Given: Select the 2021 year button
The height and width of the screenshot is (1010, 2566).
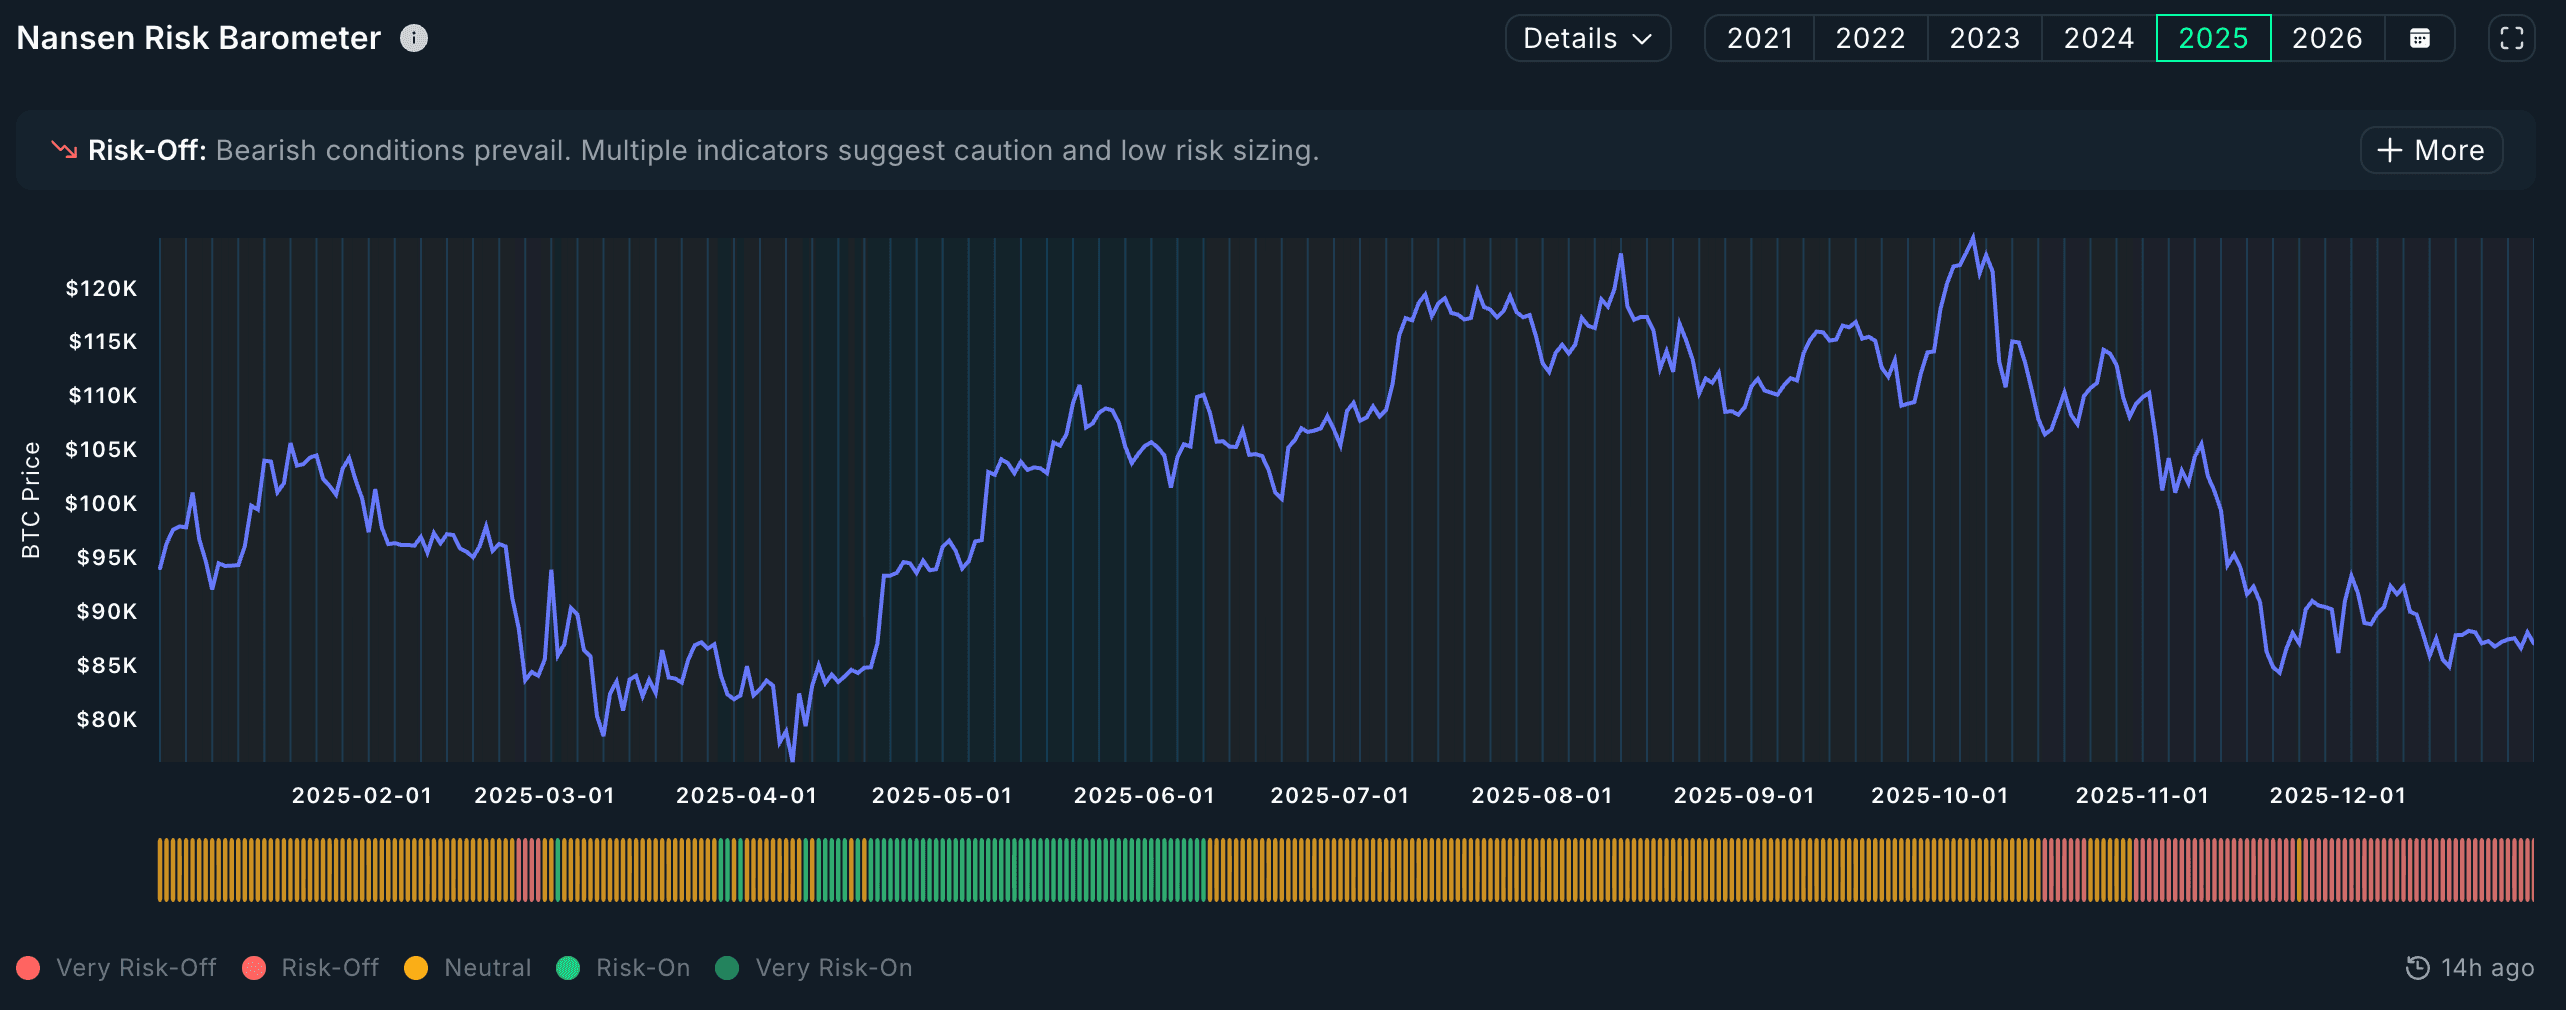Looking at the screenshot, I should 1759,38.
